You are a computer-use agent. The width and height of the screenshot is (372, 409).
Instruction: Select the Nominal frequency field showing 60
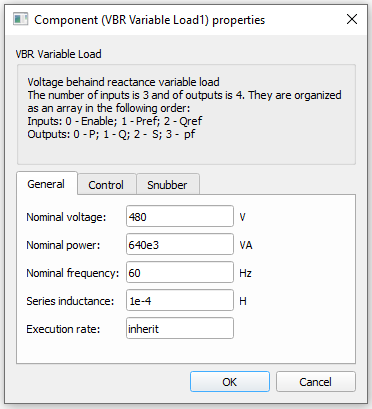pyautogui.click(x=180, y=273)
